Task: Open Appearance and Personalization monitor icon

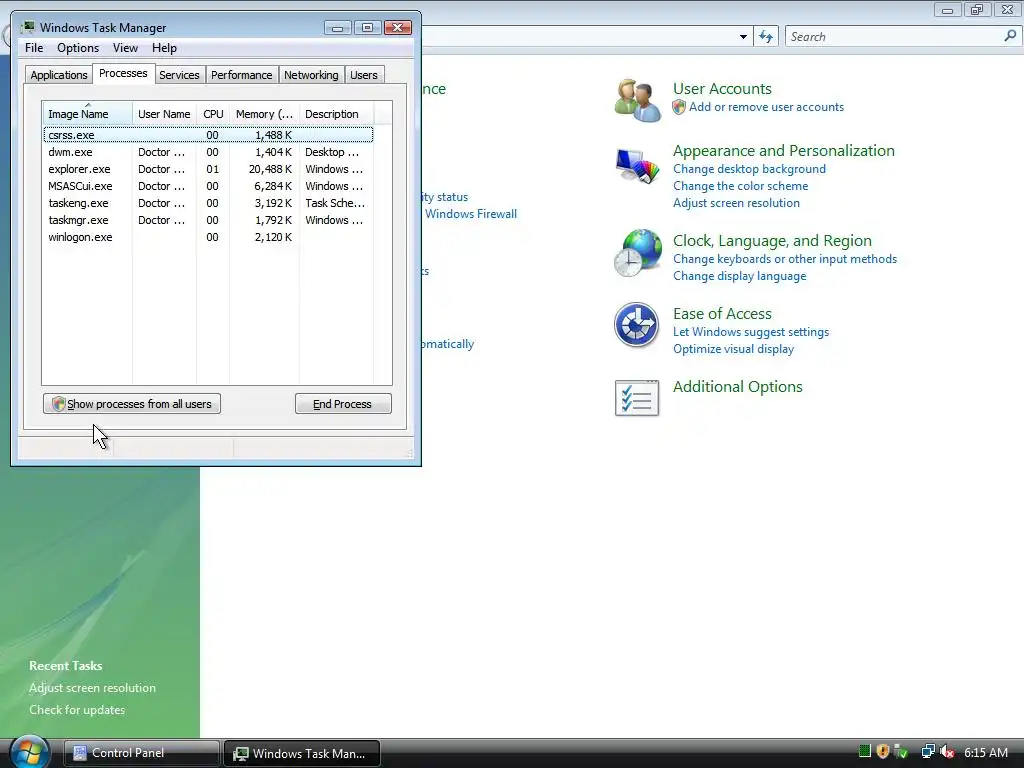Action: (x=637, y=166)
